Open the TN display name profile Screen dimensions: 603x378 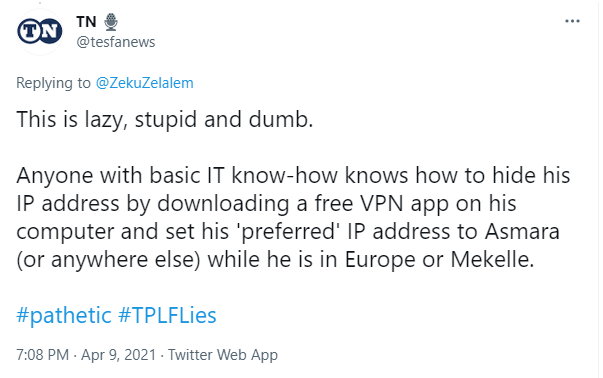coord(86,22)
